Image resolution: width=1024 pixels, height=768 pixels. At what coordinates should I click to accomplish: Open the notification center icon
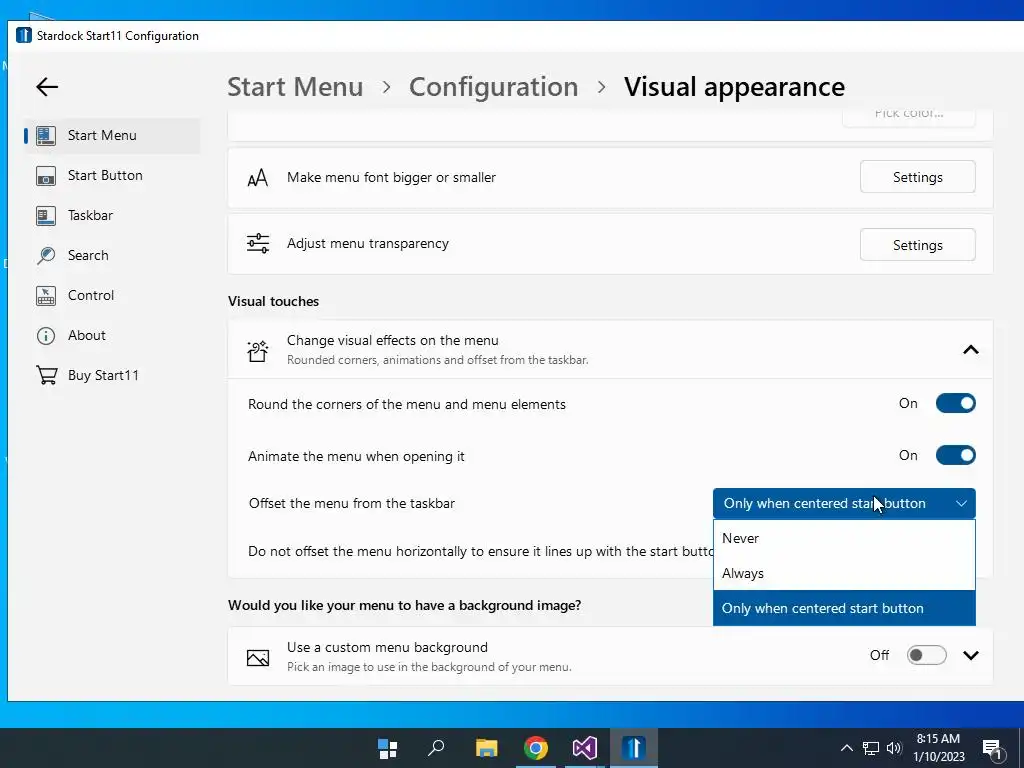993,750
